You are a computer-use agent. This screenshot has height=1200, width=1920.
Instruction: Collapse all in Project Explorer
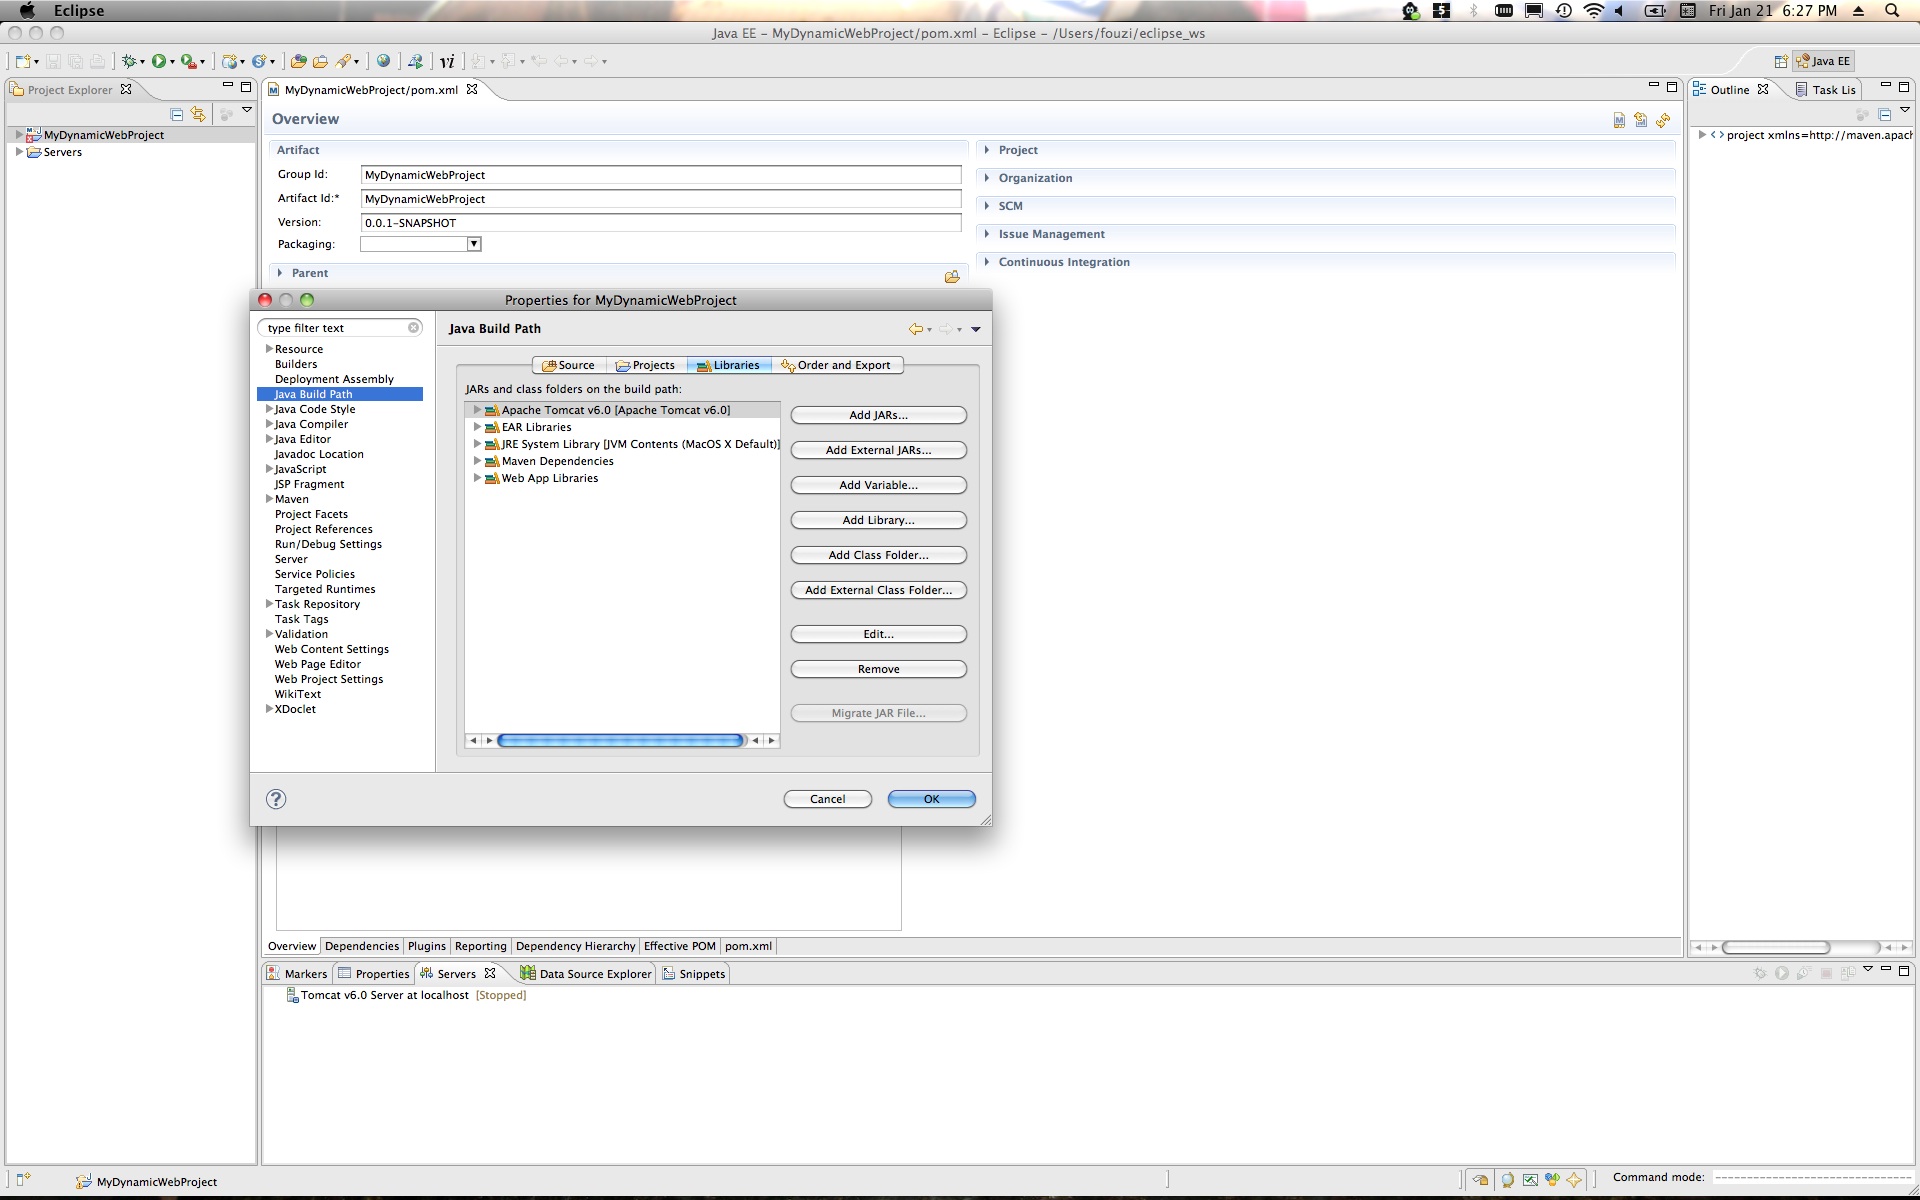click(177, 114)
